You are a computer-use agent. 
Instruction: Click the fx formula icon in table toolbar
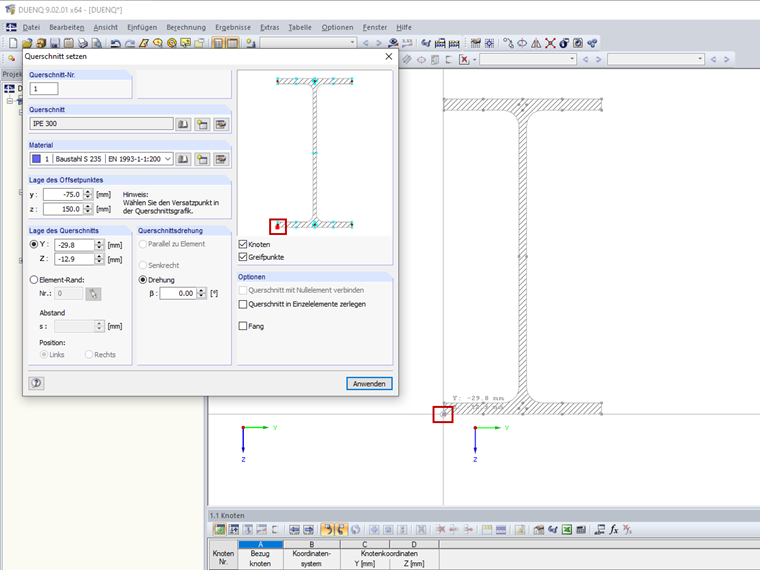[x=614, y=530]
